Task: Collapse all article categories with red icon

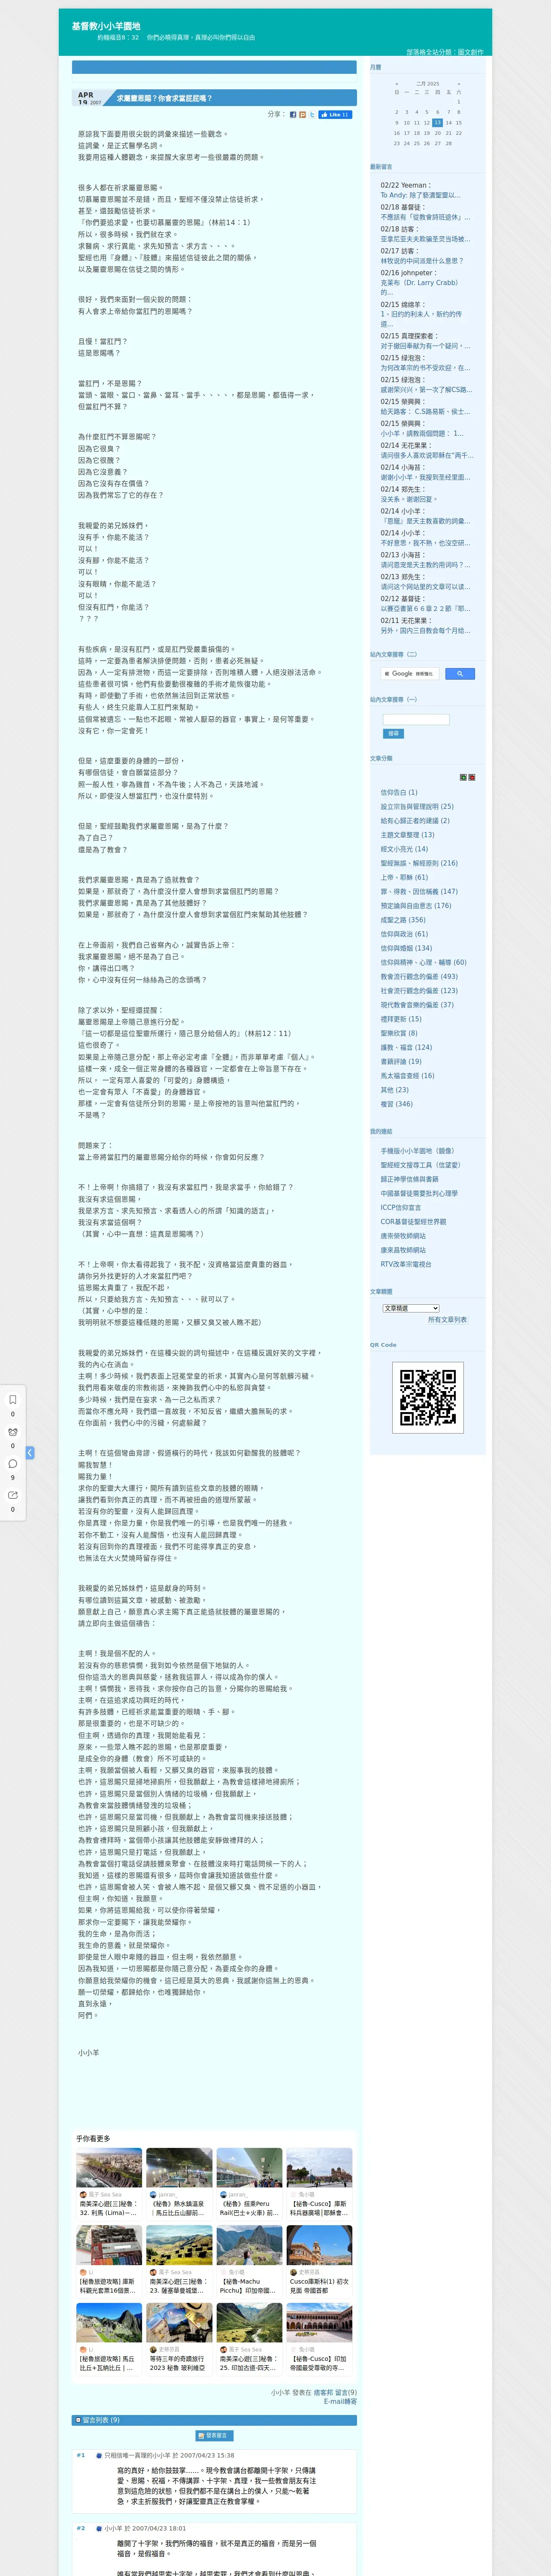Action: click(472, 777)
